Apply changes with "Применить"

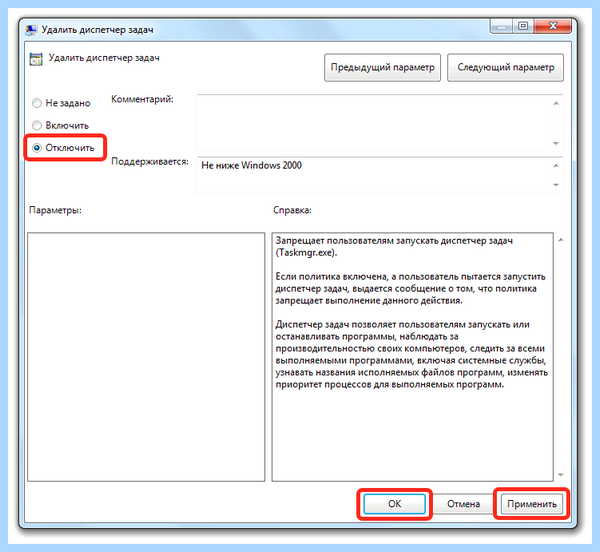pyautogui.click(x=532, y=504)
